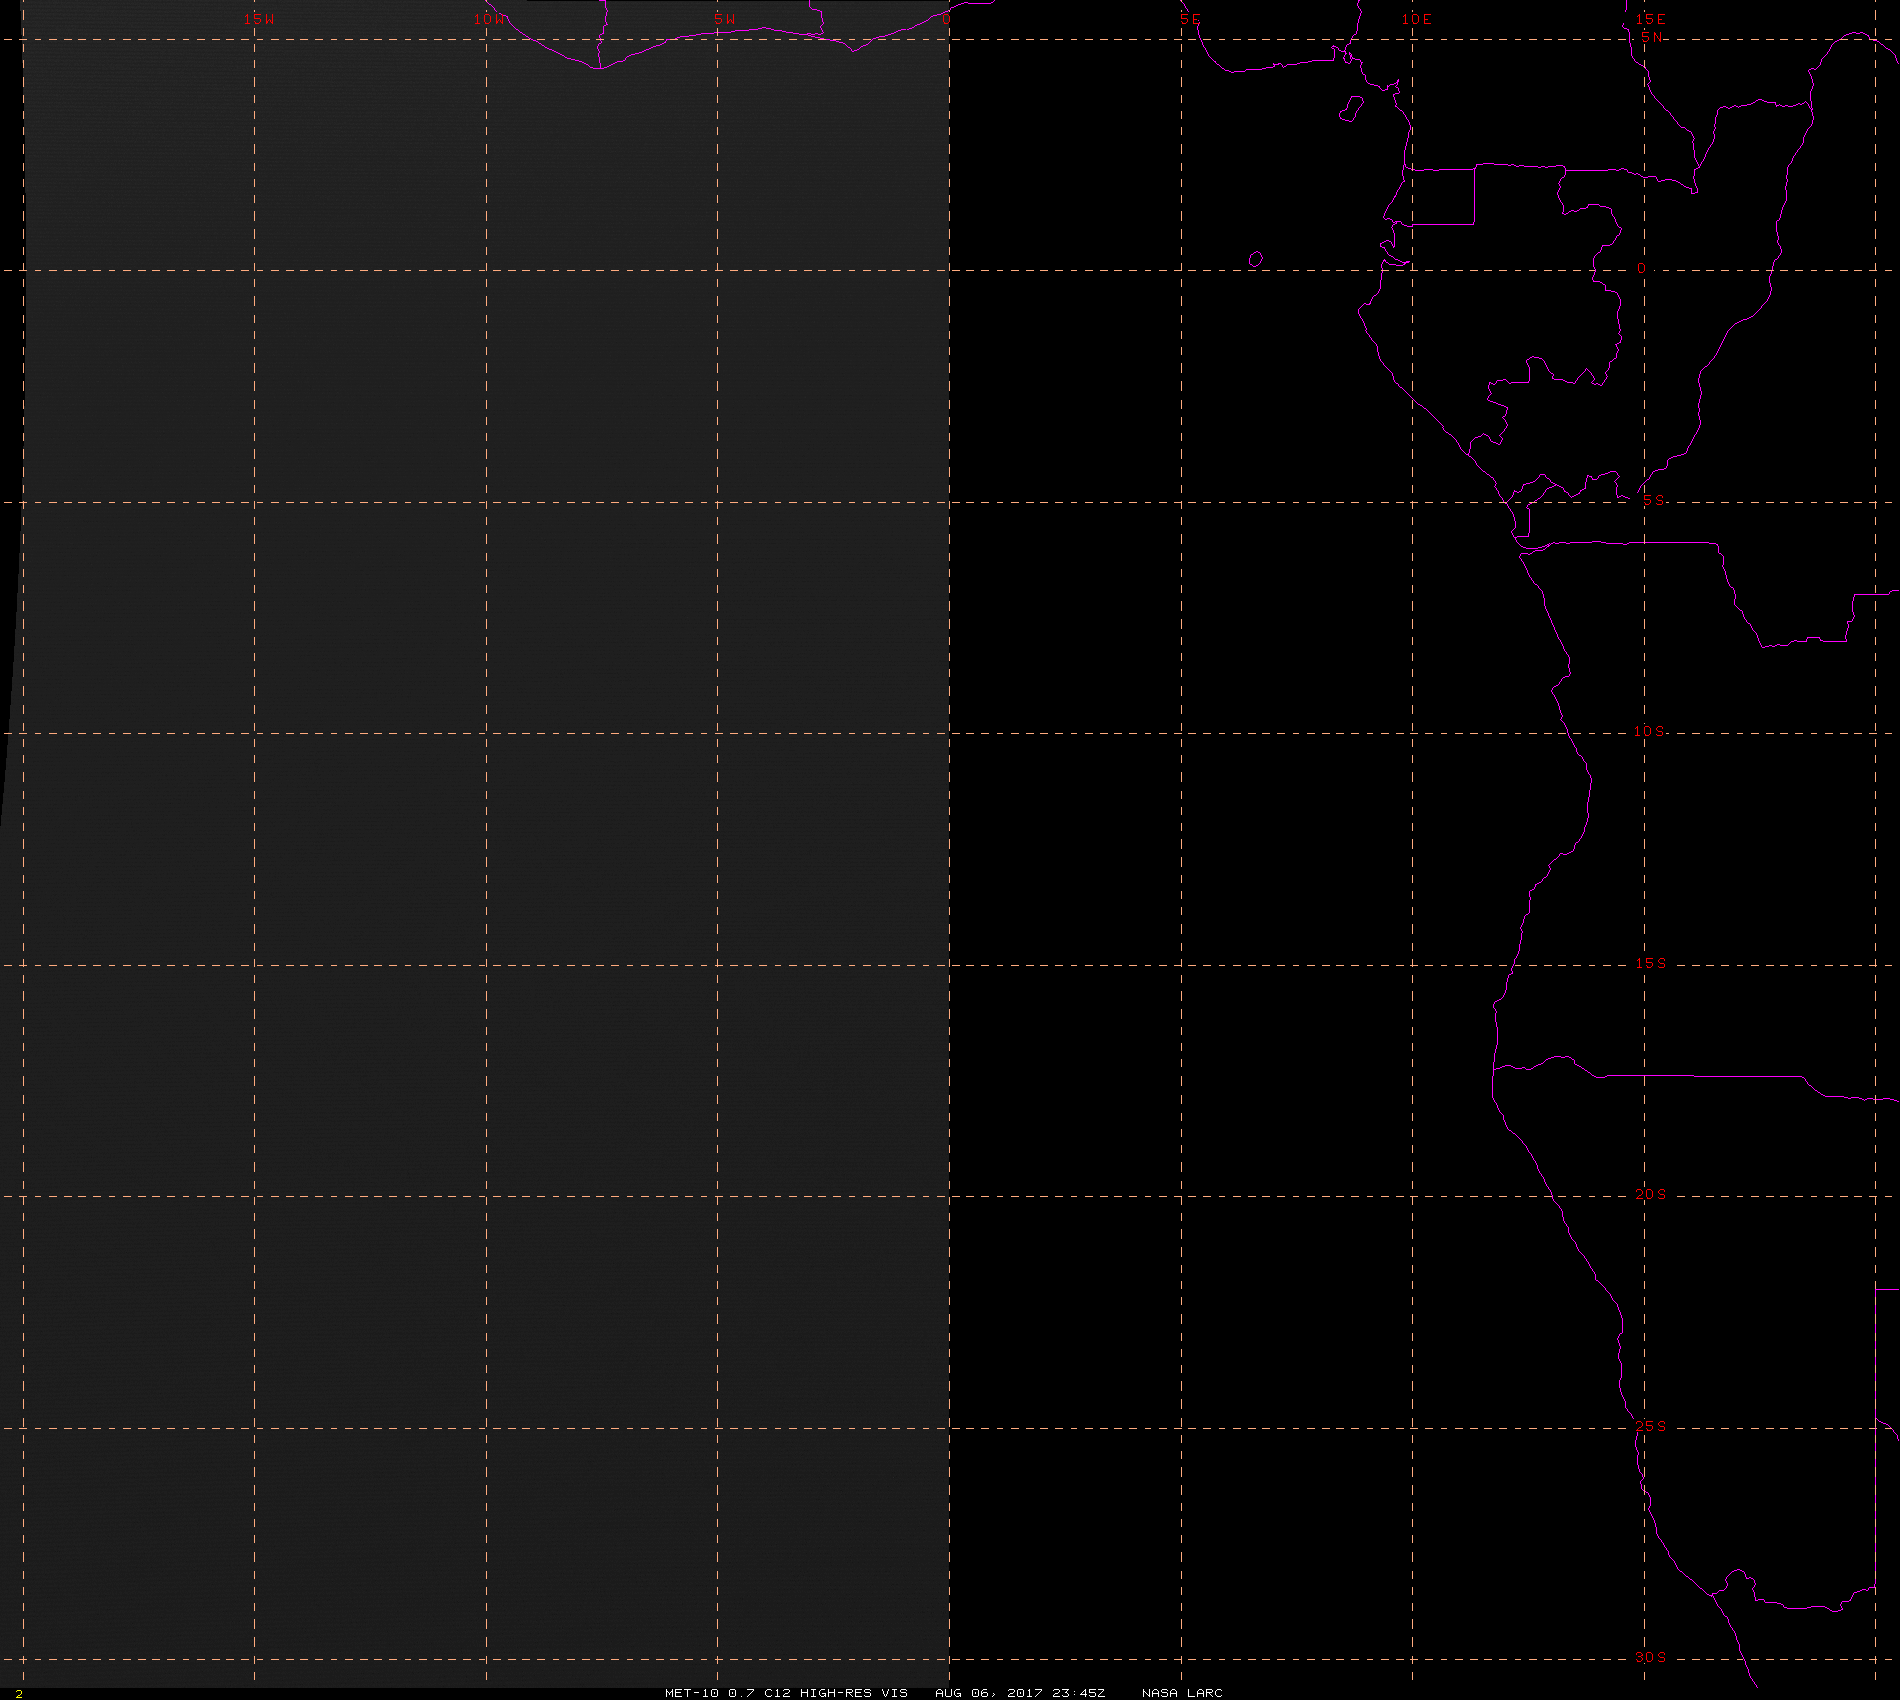Select the prime meridian 0 longitude label
The width and height of the screenshot is (1900, 1700).
coord(947,19)
